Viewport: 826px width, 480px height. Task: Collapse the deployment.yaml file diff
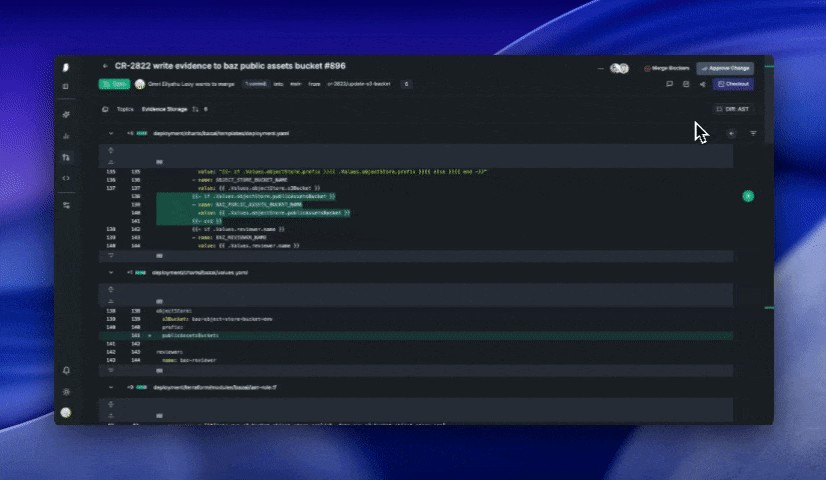pyautogui.click(x=111, y=133)
